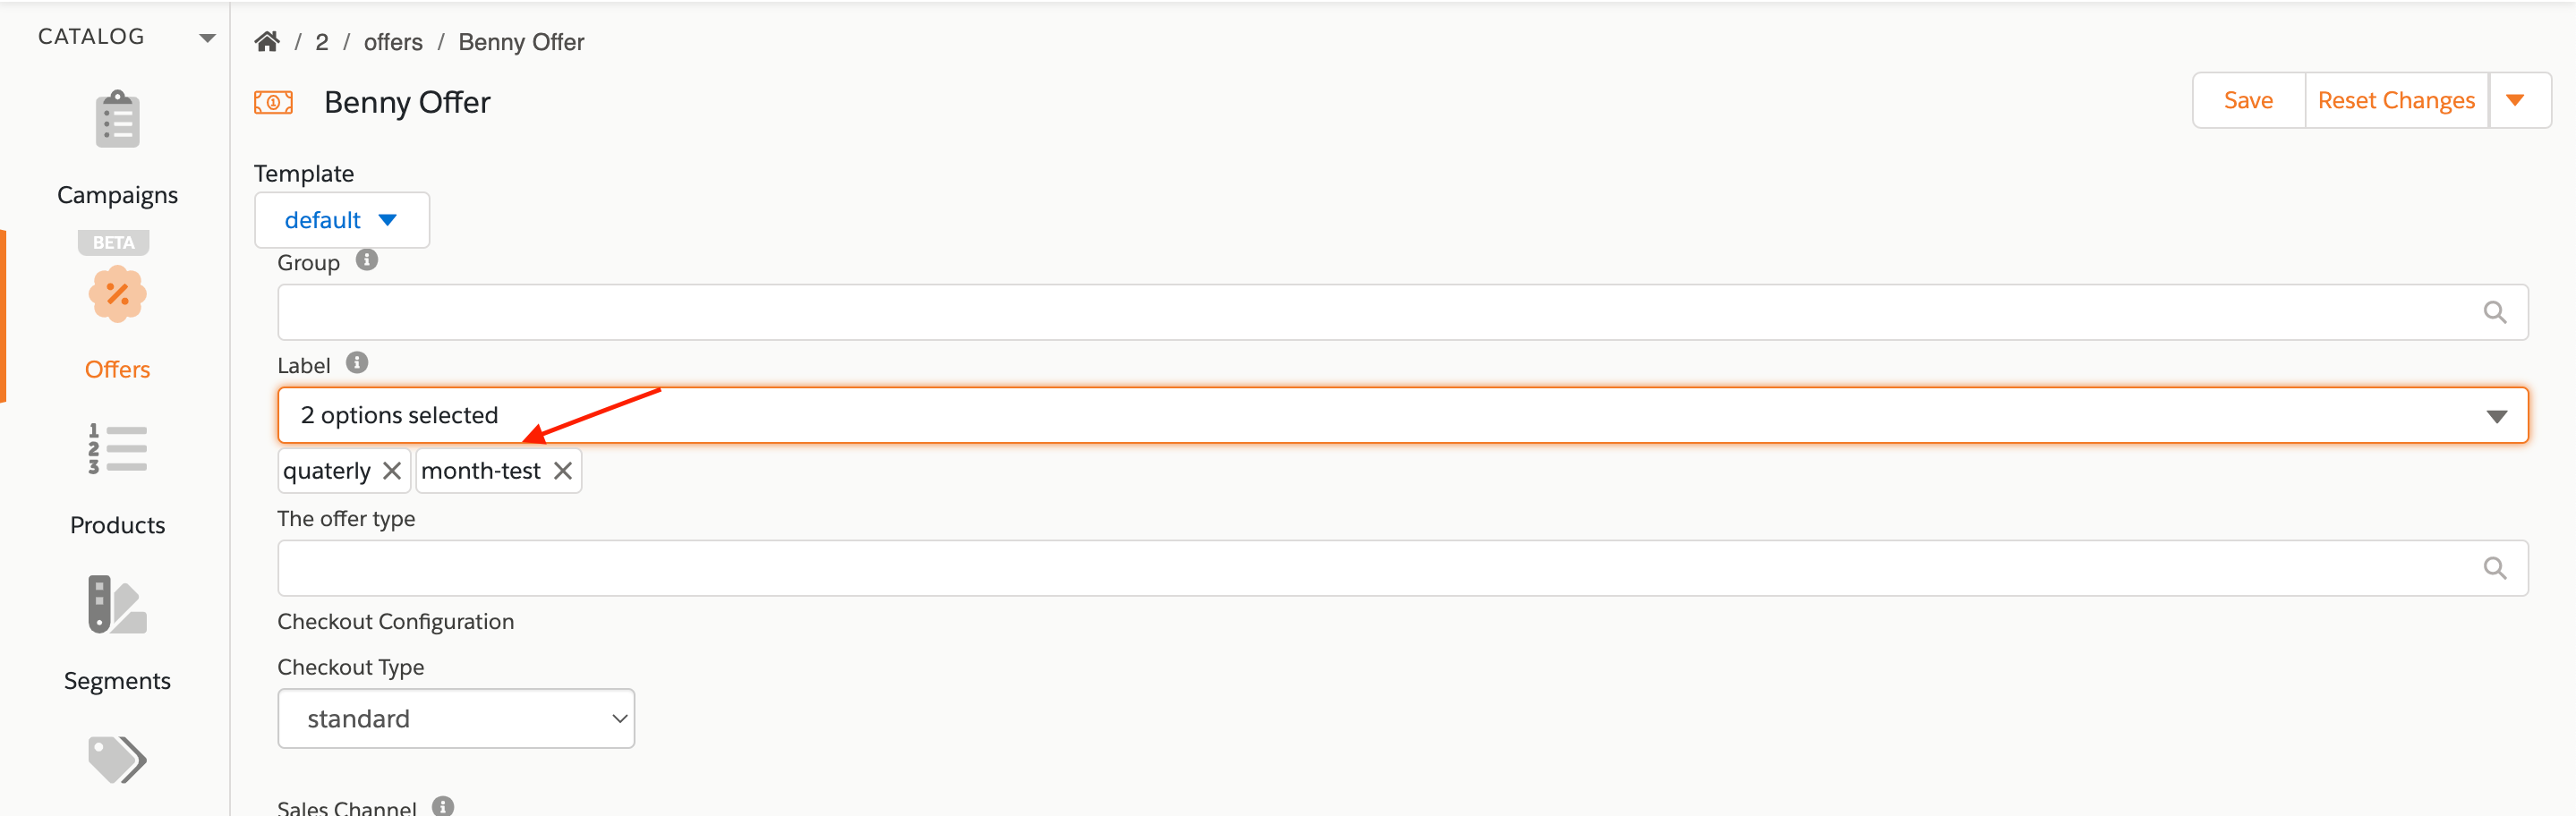The width and height of the screenshot is (2576, 816).
Task: Click the offers breadcrumb link
Action: coord(393,42)
